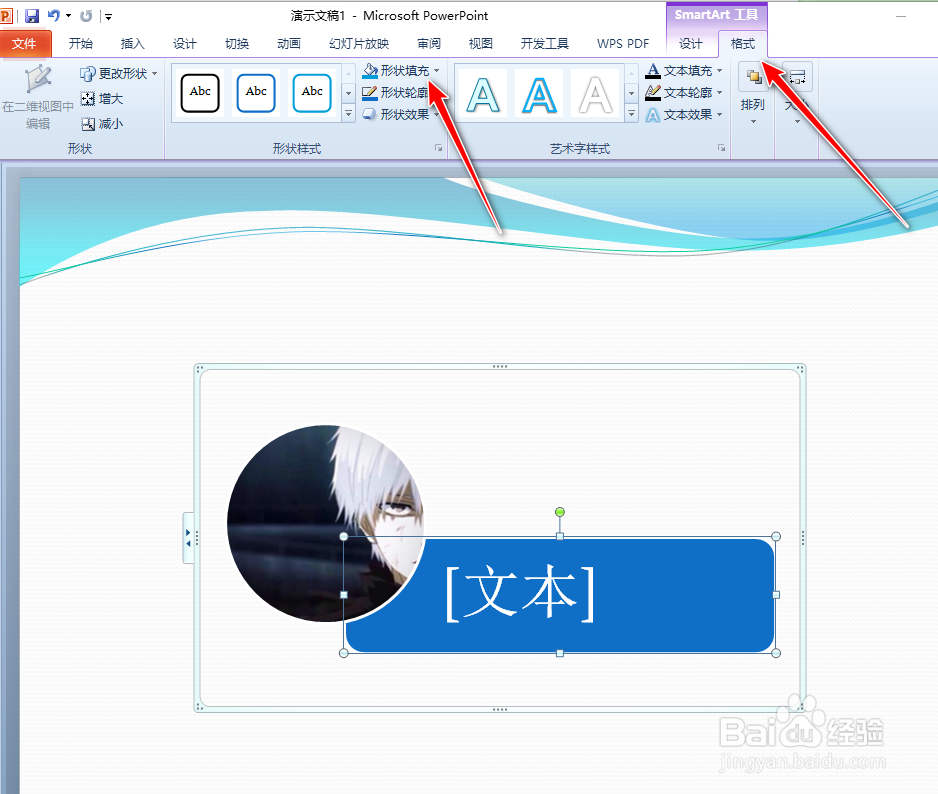Click 文本轮廓 icon
The image size is (938, 794).
coord(653,93)
